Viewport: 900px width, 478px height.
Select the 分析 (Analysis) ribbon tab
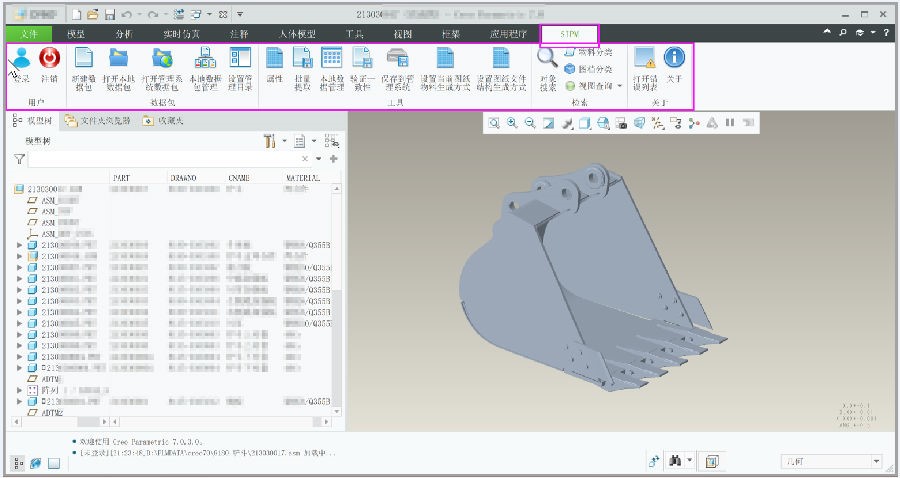tap(124, 34)
